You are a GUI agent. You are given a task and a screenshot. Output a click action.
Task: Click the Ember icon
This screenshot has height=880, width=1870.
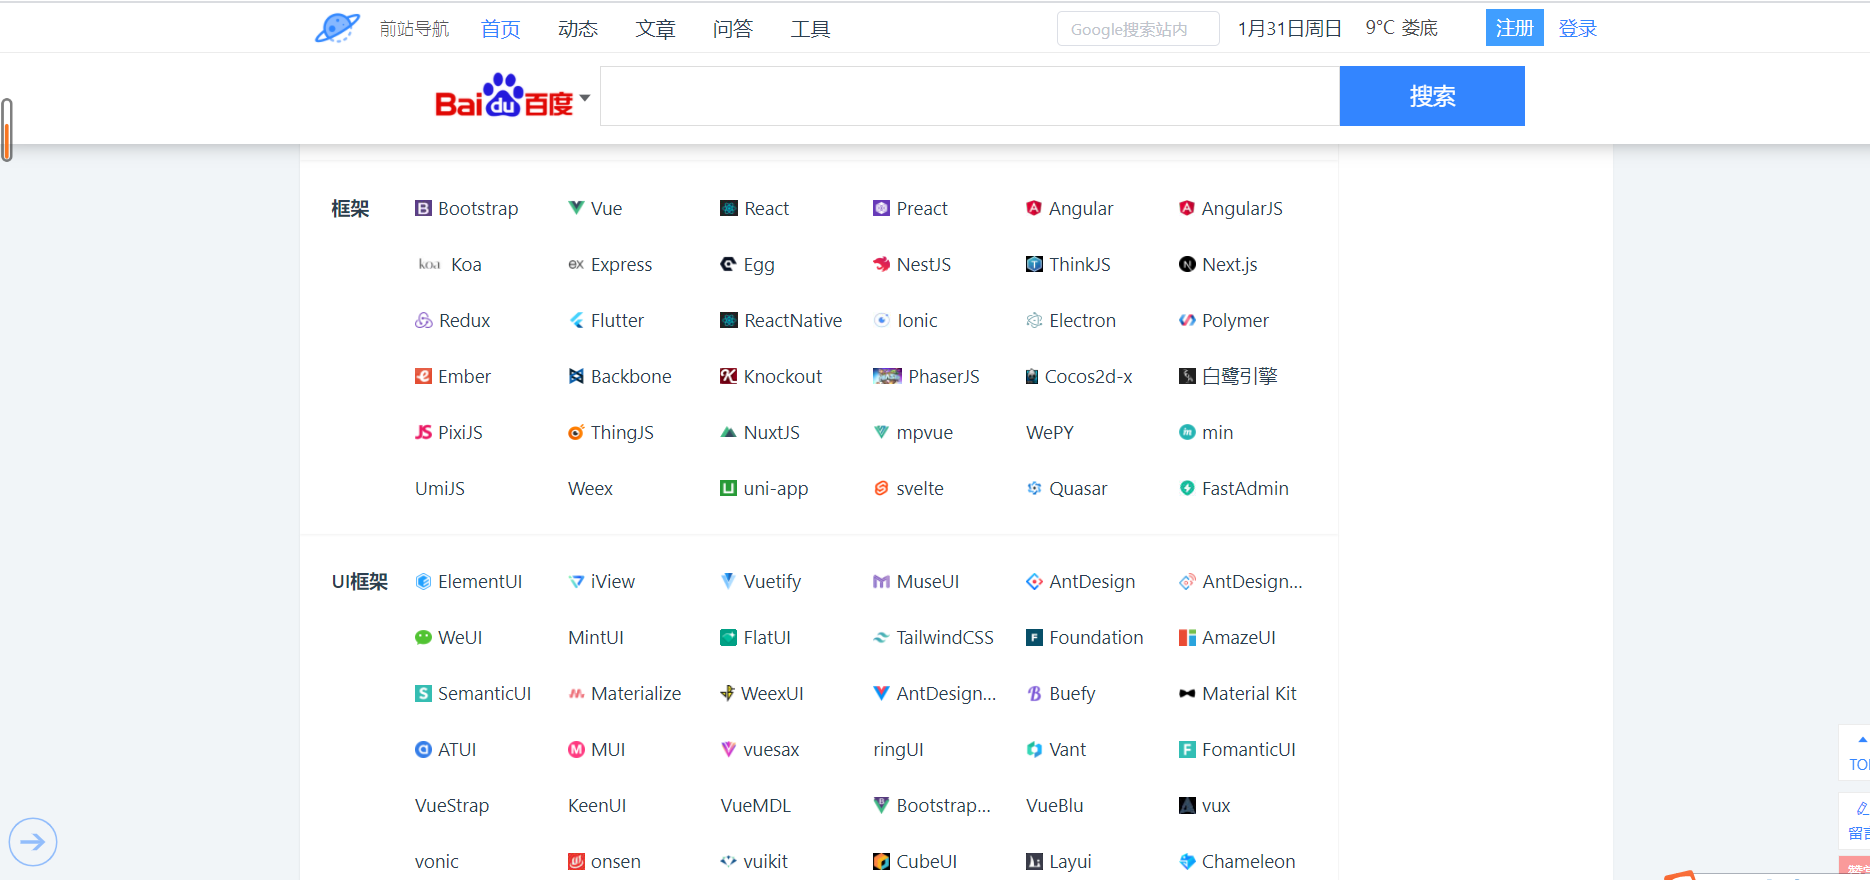[x=423, y=376]
